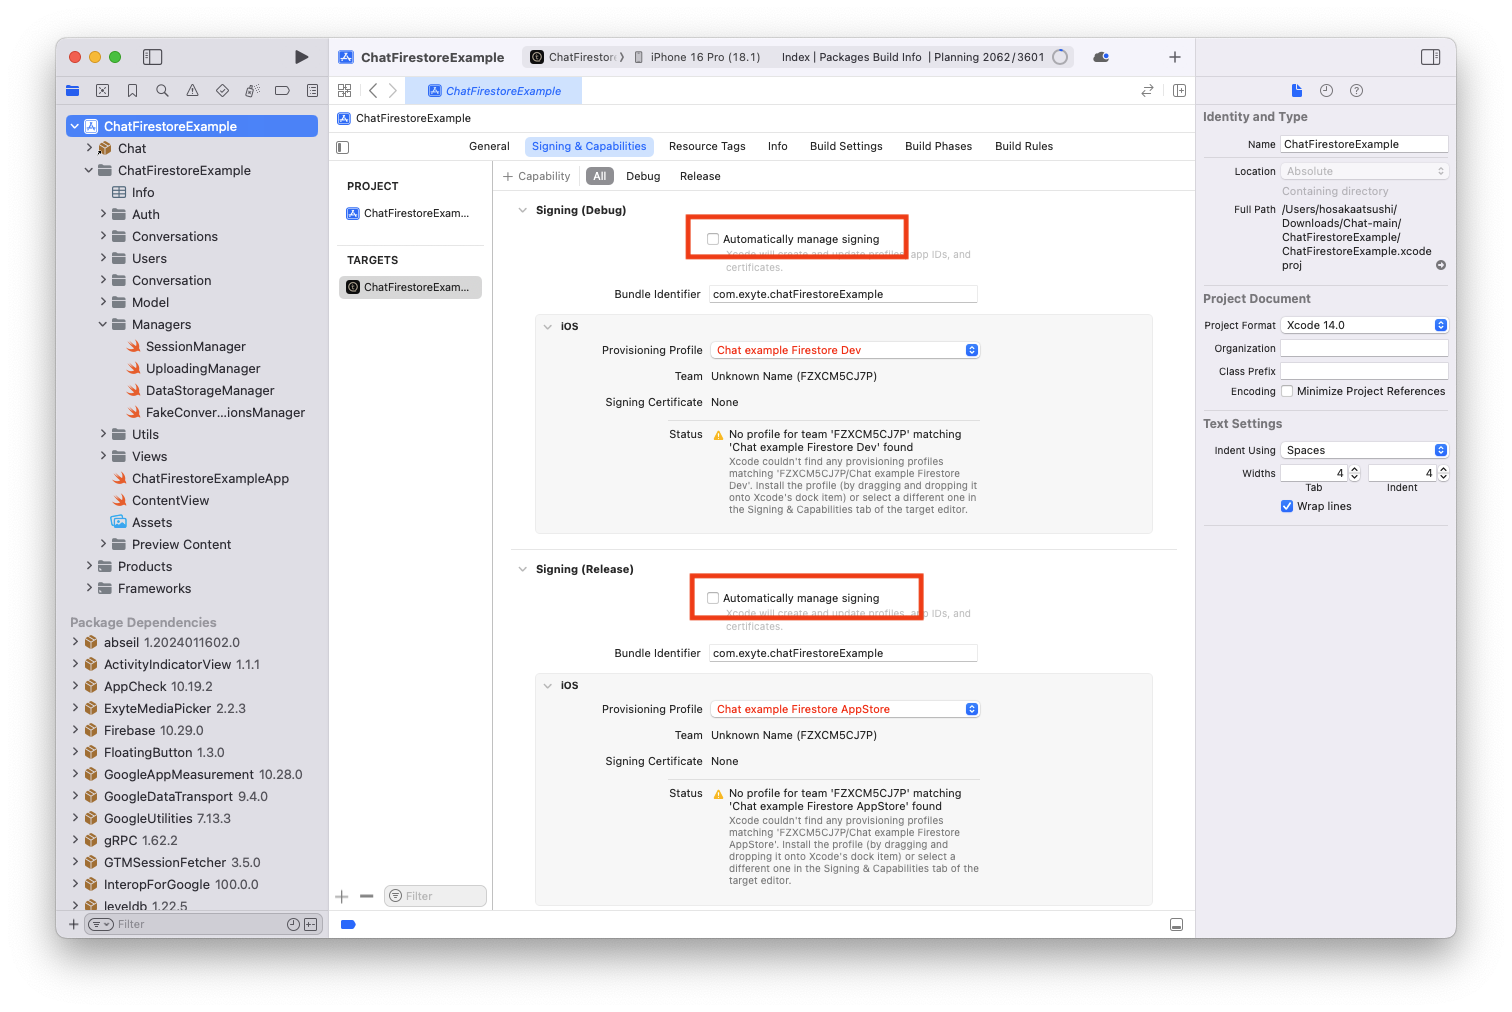Expand the Firebase package dependency
Screen dimensions: 1512x1012
(75, 730)
